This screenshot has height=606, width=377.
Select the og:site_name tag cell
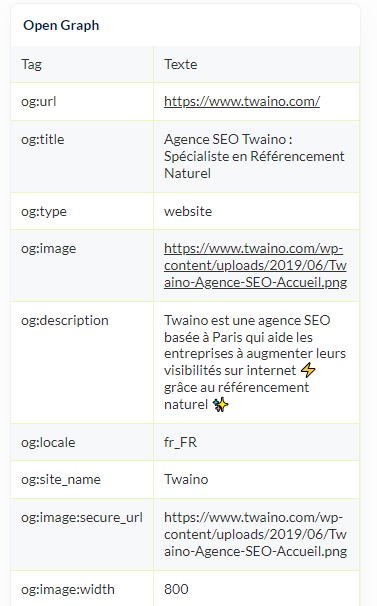[82, 480]
